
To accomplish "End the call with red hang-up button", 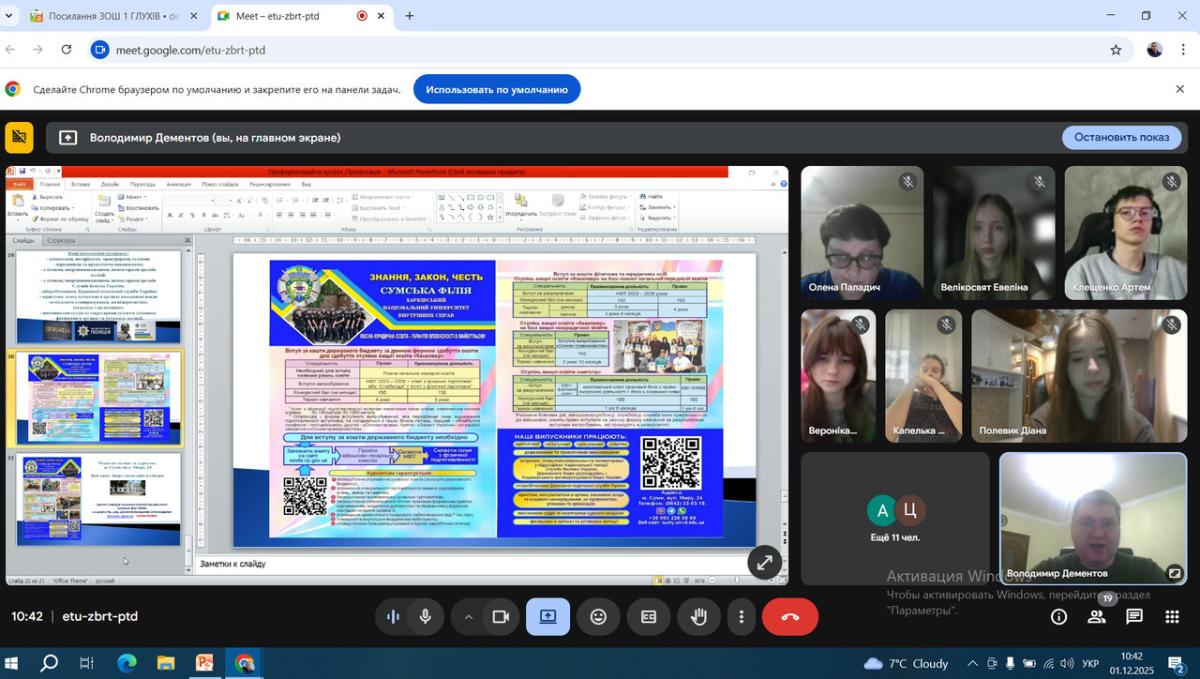I will [x=790, y=617].
